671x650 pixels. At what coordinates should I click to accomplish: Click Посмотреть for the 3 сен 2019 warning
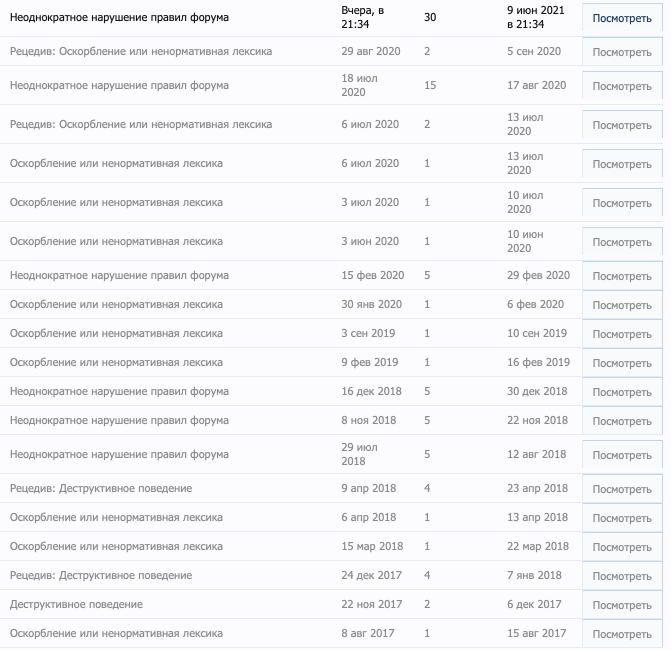pyautogui.click(x=622, y=334)
